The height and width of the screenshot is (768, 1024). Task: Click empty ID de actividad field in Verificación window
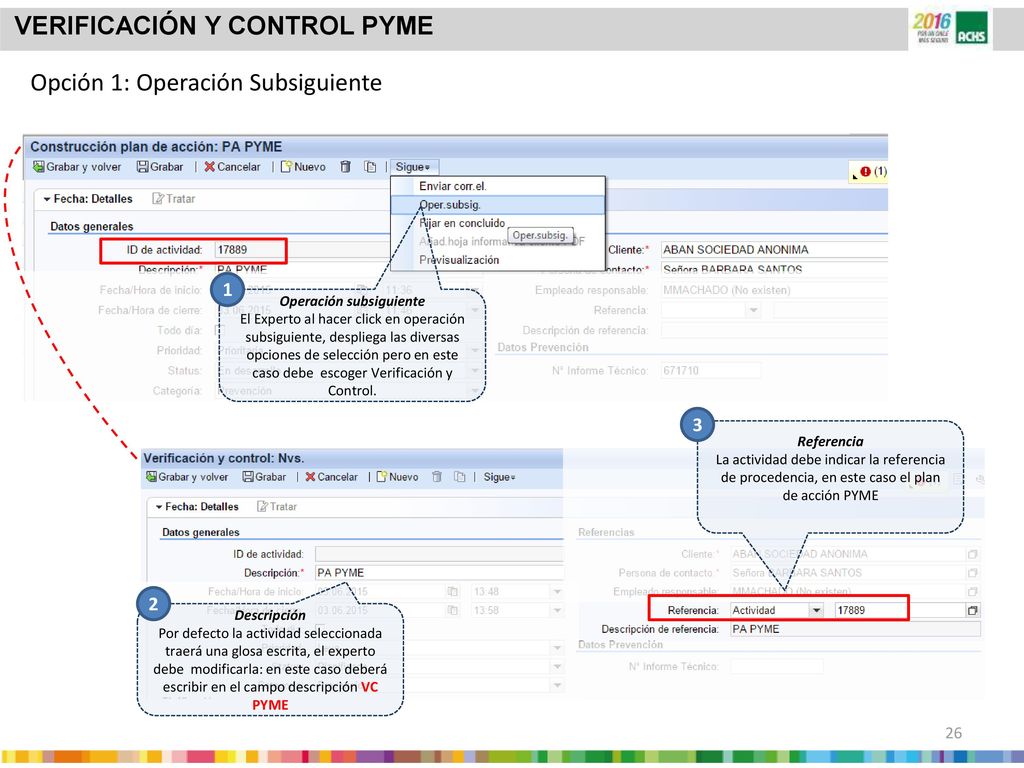pyautogui.click(x=439, y=554)
